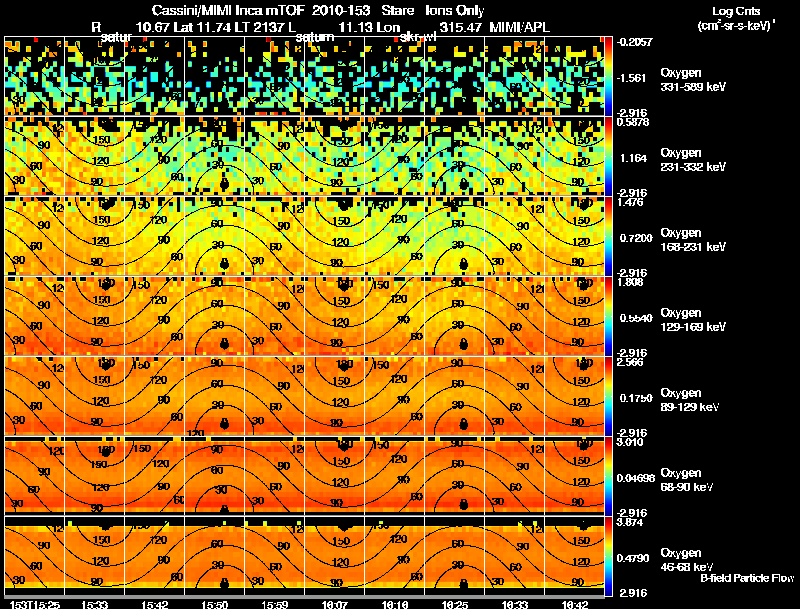Click the 0.7200 color scale value
Viewport: 800px width, 609px height.
[636, 238]
